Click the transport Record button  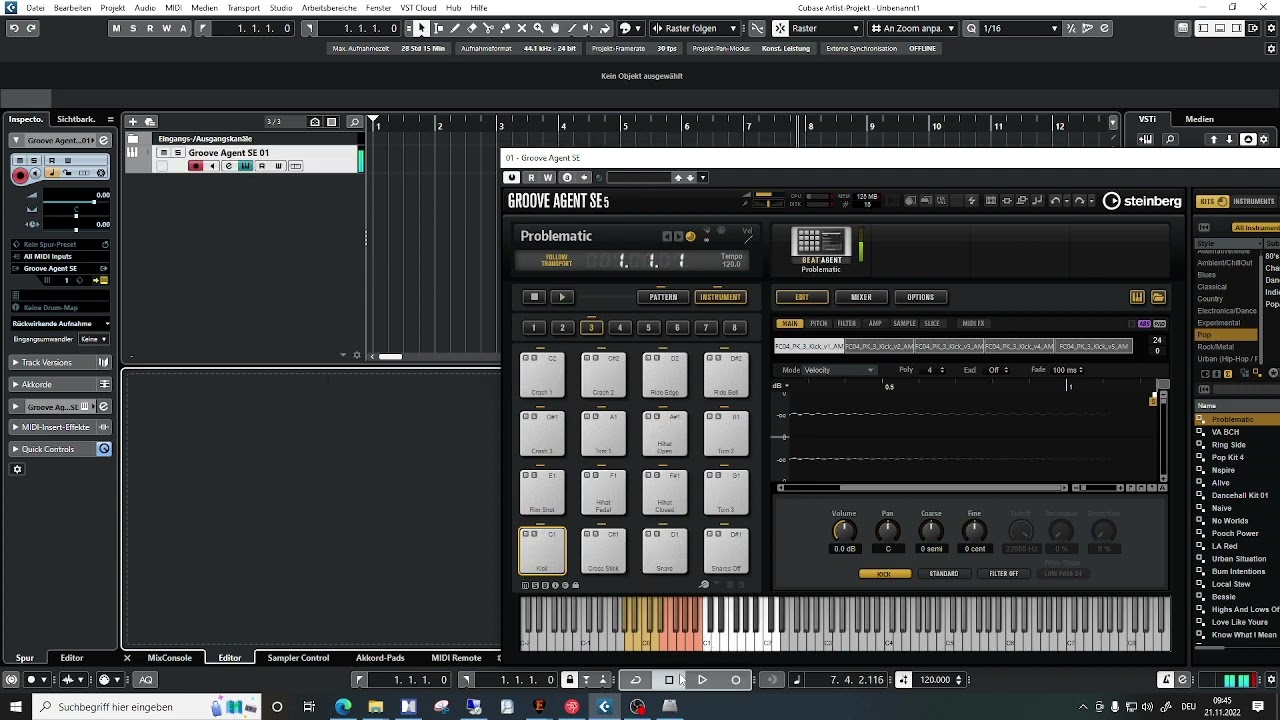pyautogui.click(x=736, y=680)
